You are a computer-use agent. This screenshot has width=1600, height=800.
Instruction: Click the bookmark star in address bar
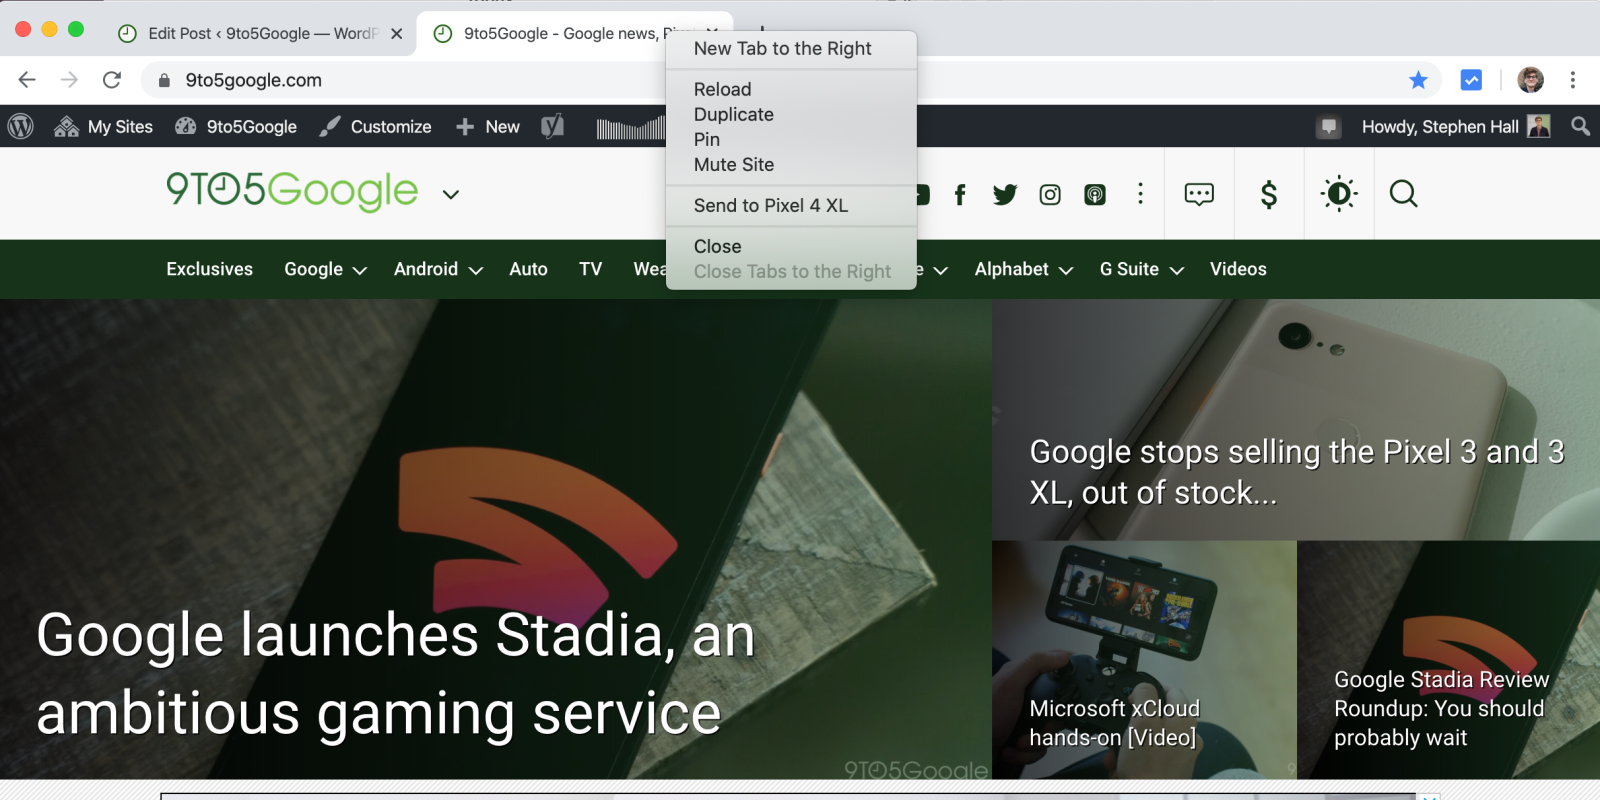pyautogui.click(x=1418, y=80)
